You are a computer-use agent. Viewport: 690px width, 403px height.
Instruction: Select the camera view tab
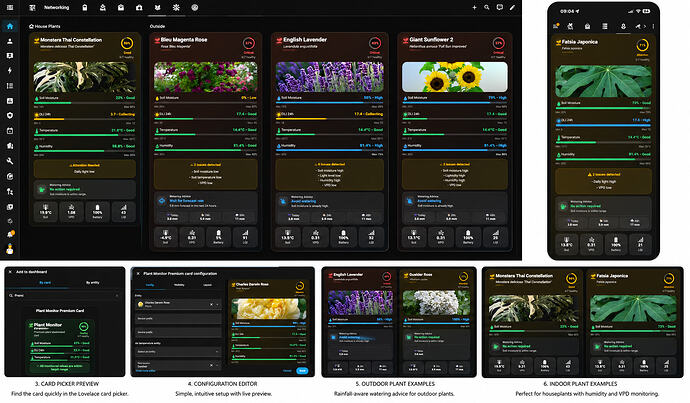(139, 7)
